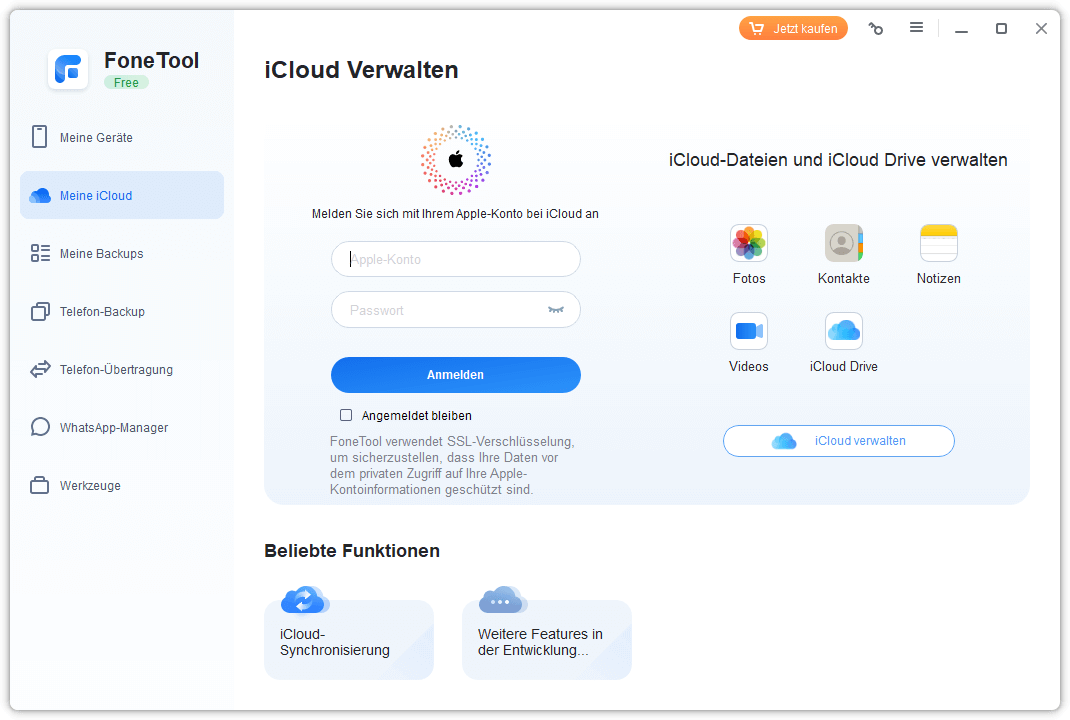Enable the Angemeldet bleiben checkbox
Image resolution: width=1070 pixels, height=720 pixels.
[x=346, y=415]
